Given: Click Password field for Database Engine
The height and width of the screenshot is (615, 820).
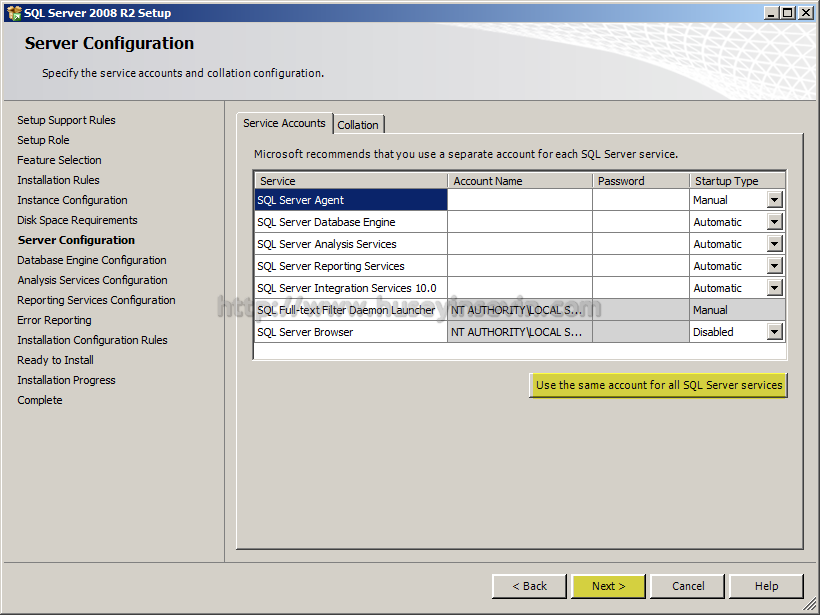Looking at the screenshot, I should point(641,222).
